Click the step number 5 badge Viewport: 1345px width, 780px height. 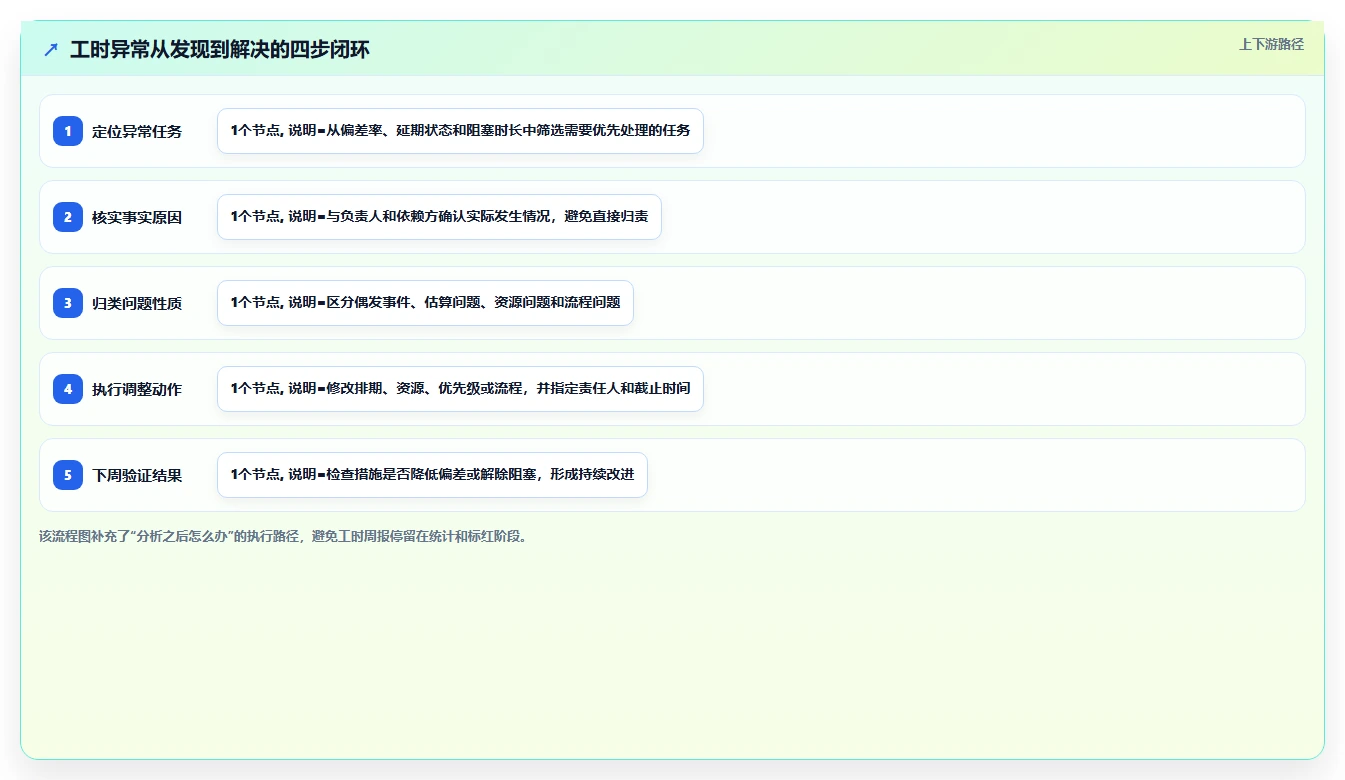tap(68, 475)
